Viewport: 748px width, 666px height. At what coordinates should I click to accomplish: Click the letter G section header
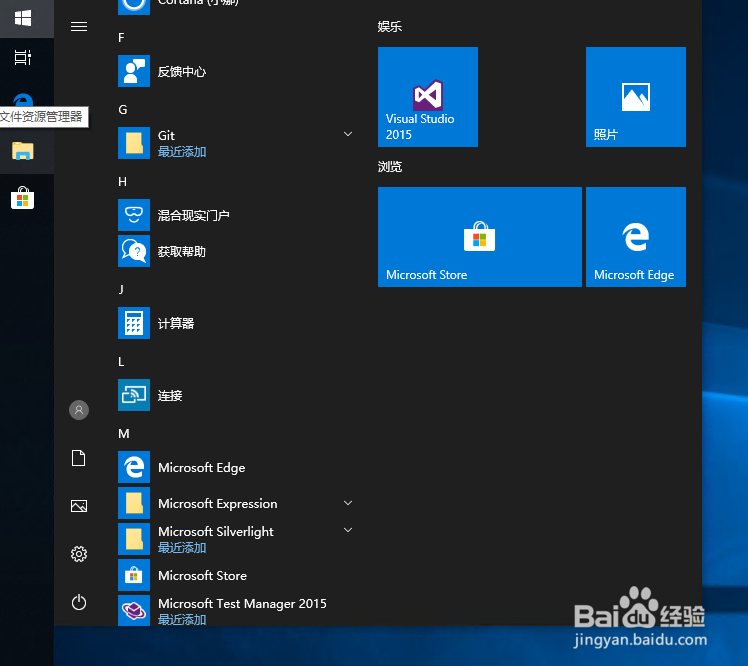click(123, 110)
